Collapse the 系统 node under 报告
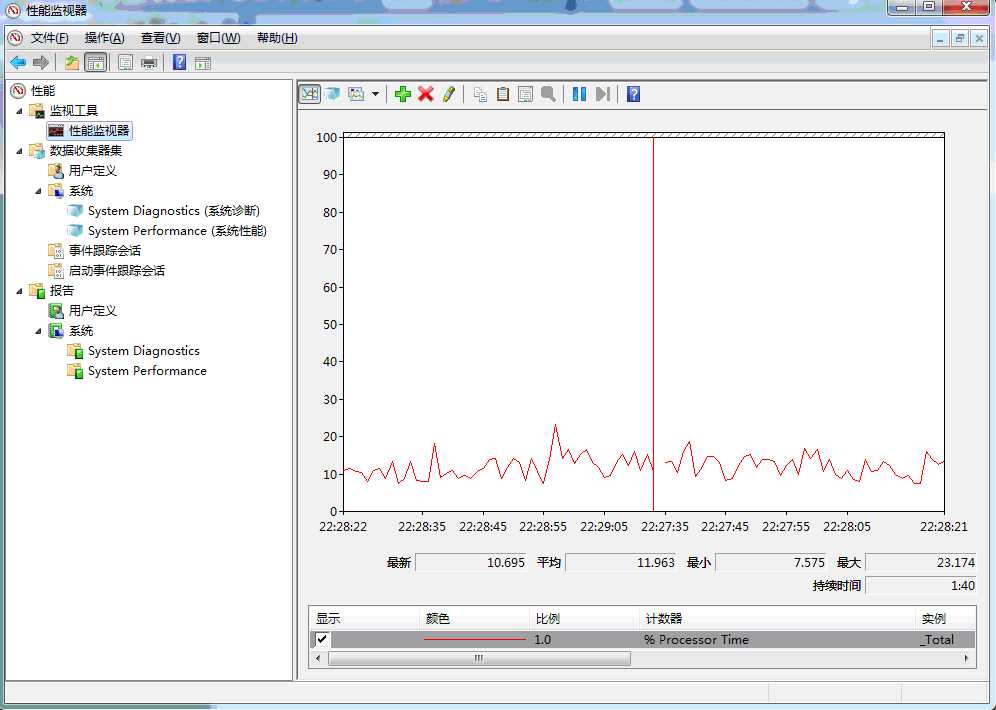The image size is (996, 710). click(38, 331)
